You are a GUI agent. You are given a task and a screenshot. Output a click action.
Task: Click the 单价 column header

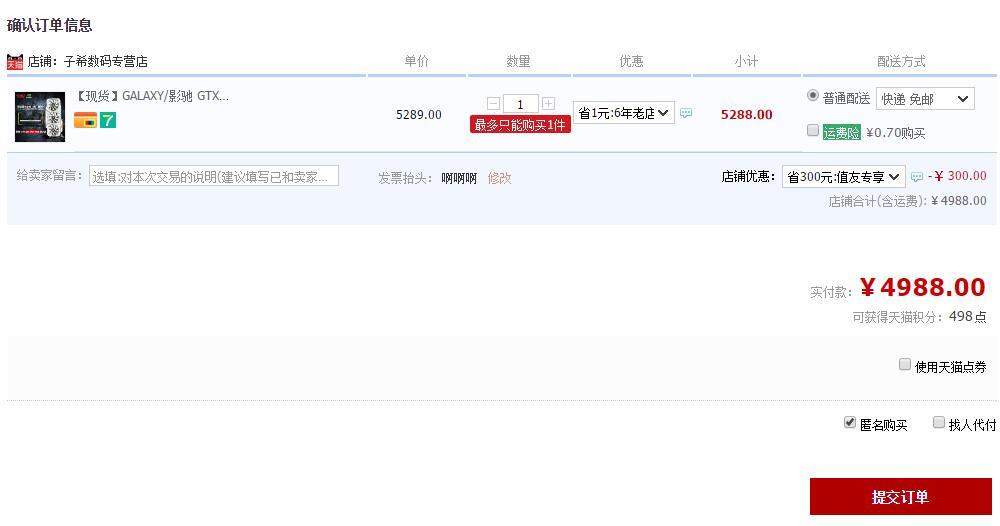[416, 61]
